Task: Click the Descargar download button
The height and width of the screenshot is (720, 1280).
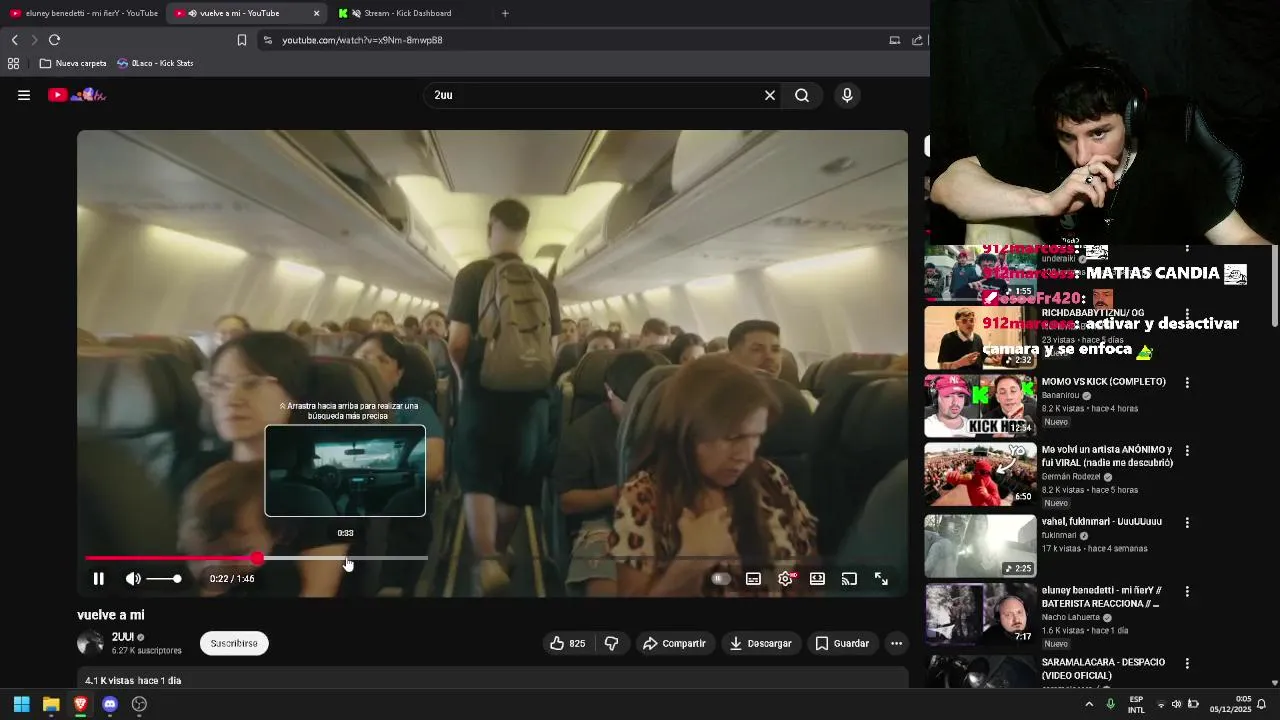Action: click(760, 643)
